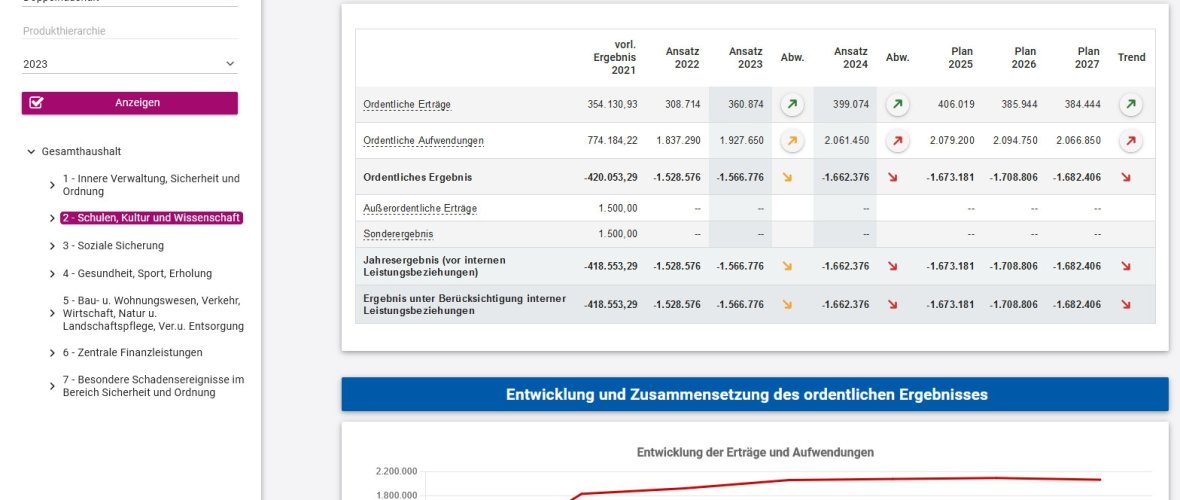Open the Sonderergebnis row link

pos(398,234)
